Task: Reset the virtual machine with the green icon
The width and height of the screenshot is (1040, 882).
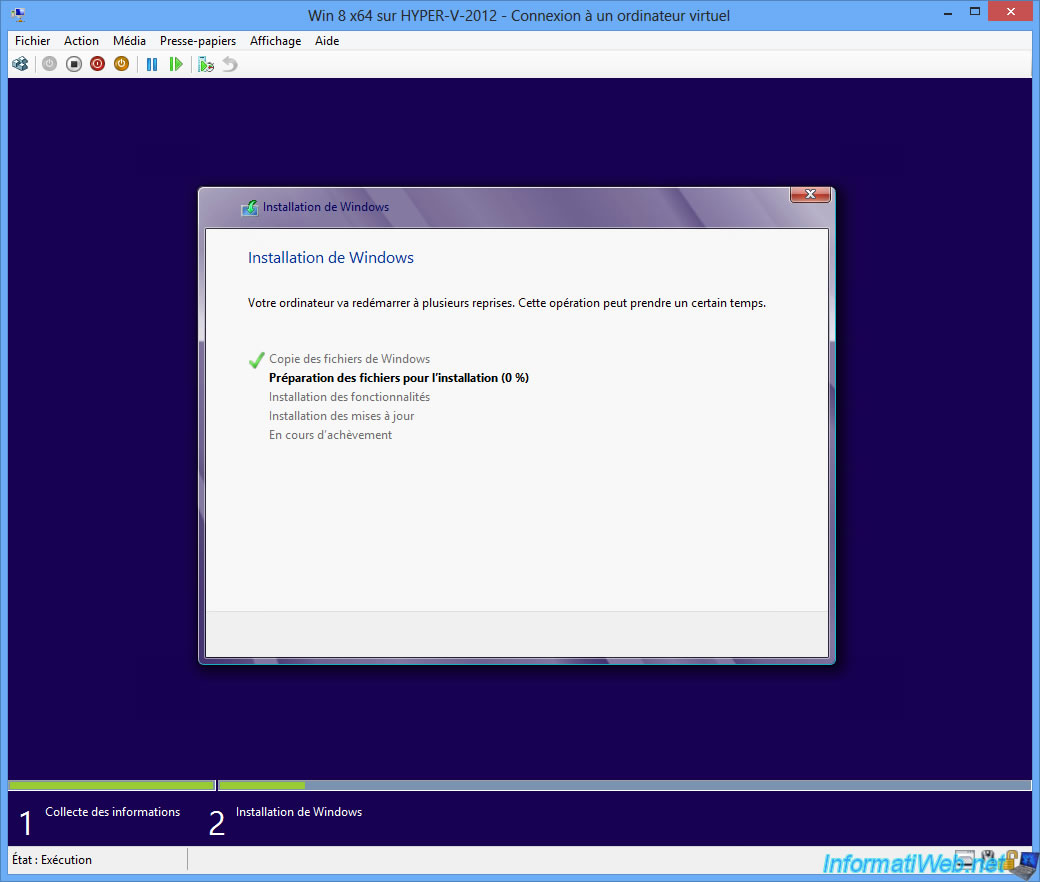Action: [176, 64]
